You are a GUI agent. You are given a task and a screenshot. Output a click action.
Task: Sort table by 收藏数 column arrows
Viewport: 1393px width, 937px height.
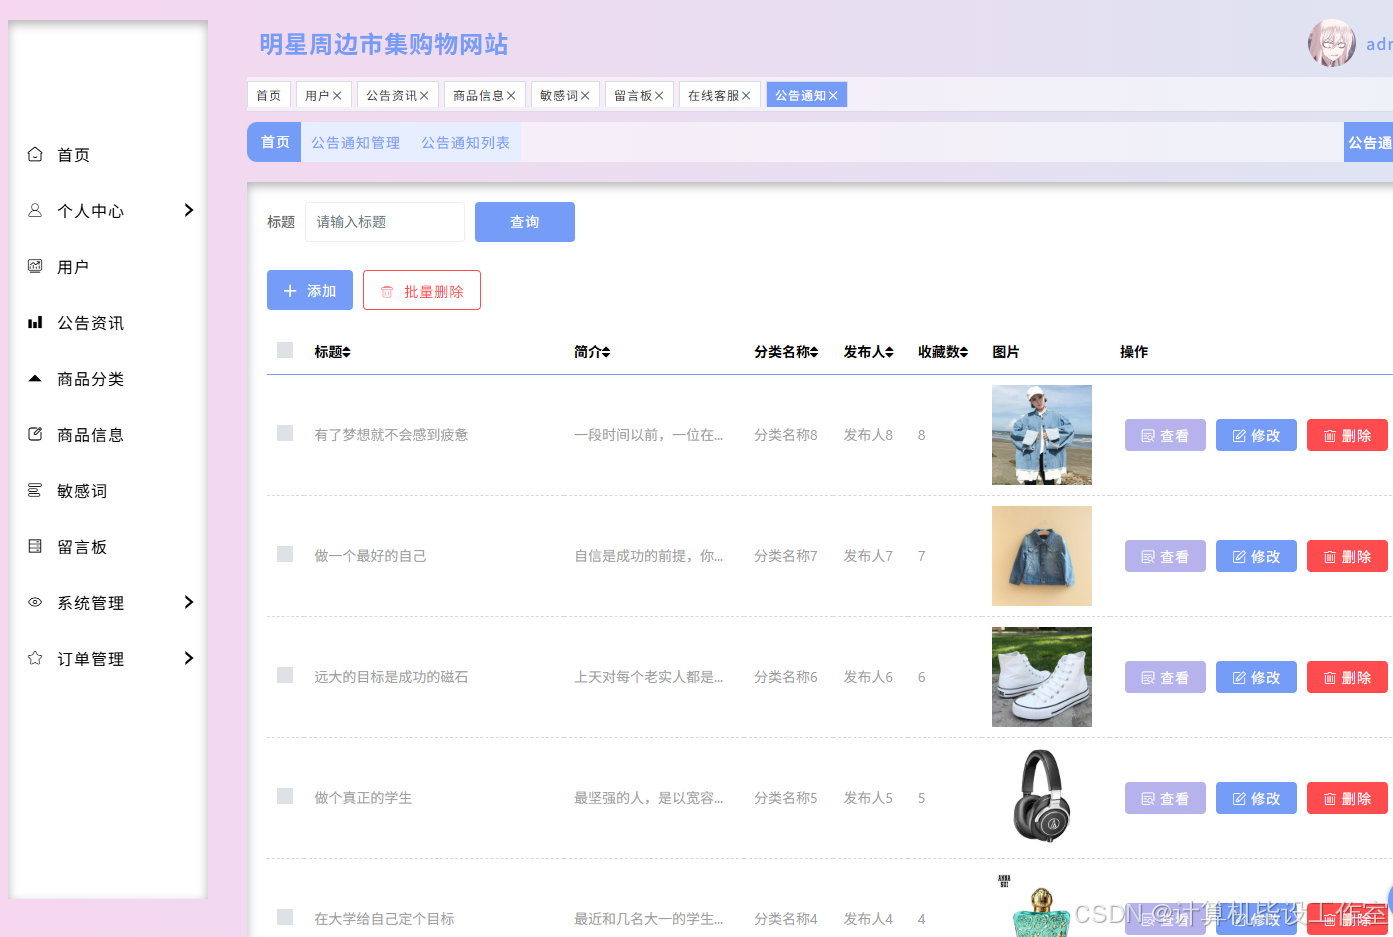click(964, 352)
